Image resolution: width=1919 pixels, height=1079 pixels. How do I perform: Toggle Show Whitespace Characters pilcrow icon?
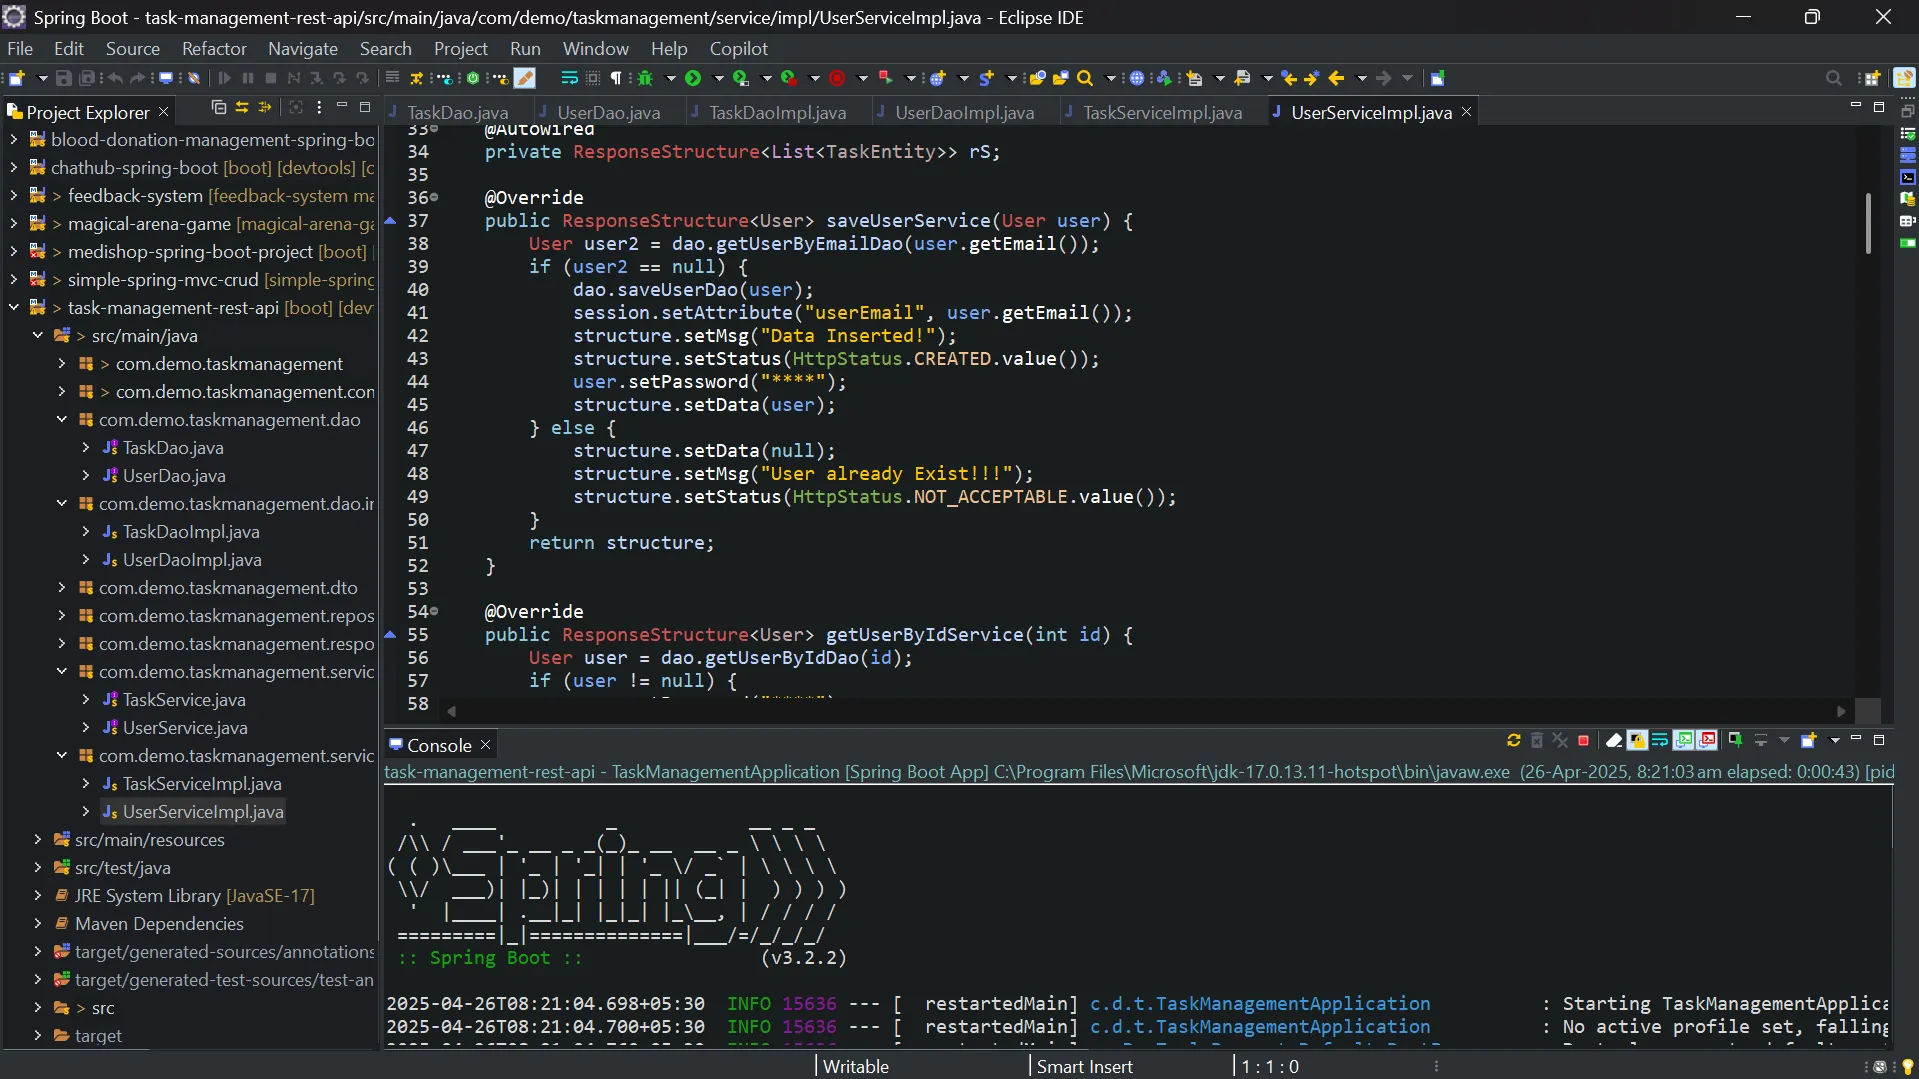coord(616,78)
